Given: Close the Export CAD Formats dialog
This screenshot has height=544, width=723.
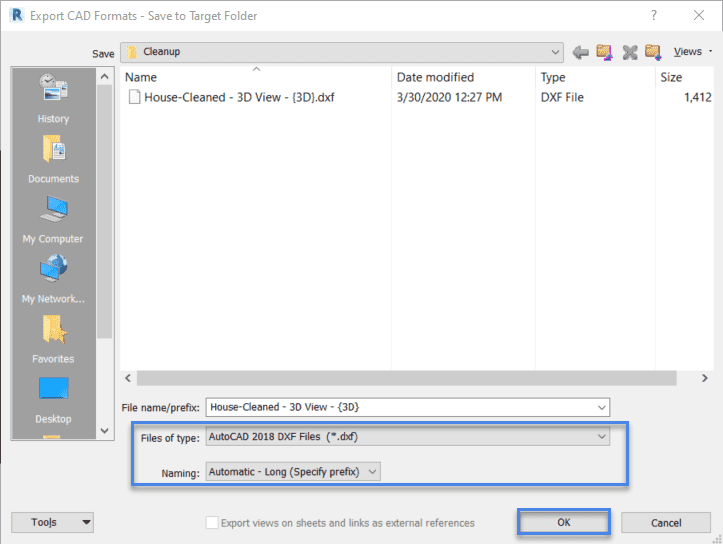Looking at the screenshot, I should (x=699, y=15).
